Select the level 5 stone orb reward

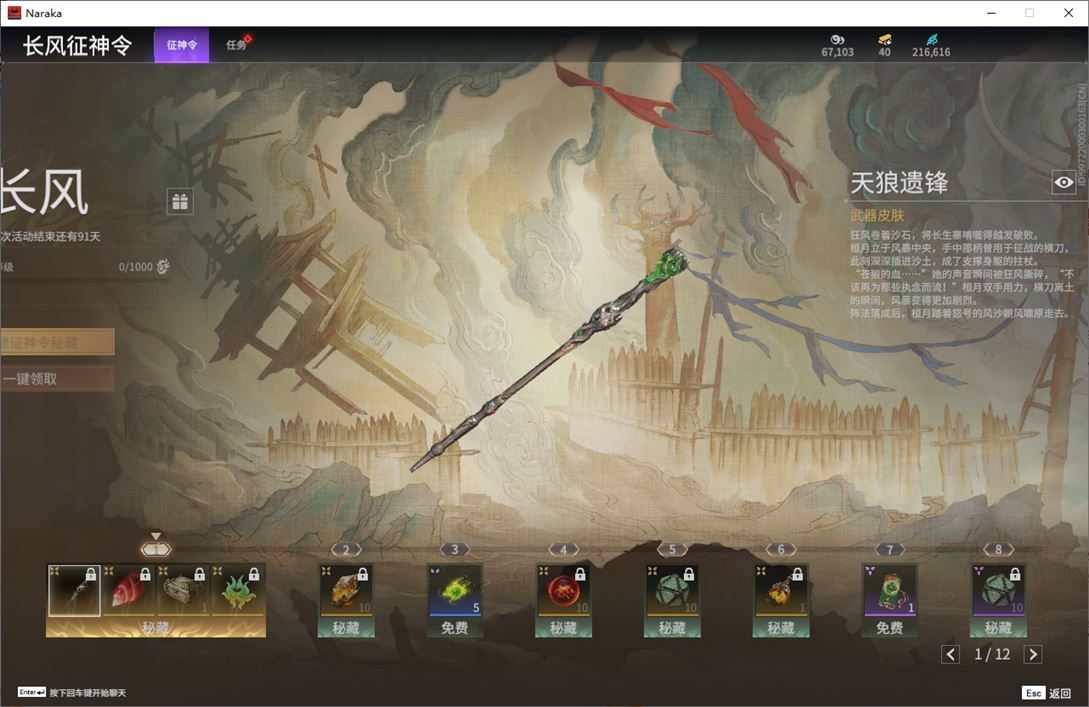tap(672, 590)
